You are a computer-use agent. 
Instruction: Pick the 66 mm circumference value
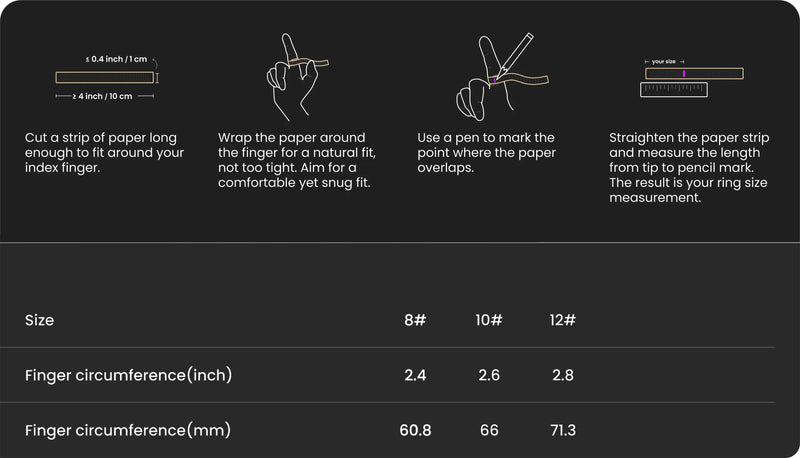(490, 430)
